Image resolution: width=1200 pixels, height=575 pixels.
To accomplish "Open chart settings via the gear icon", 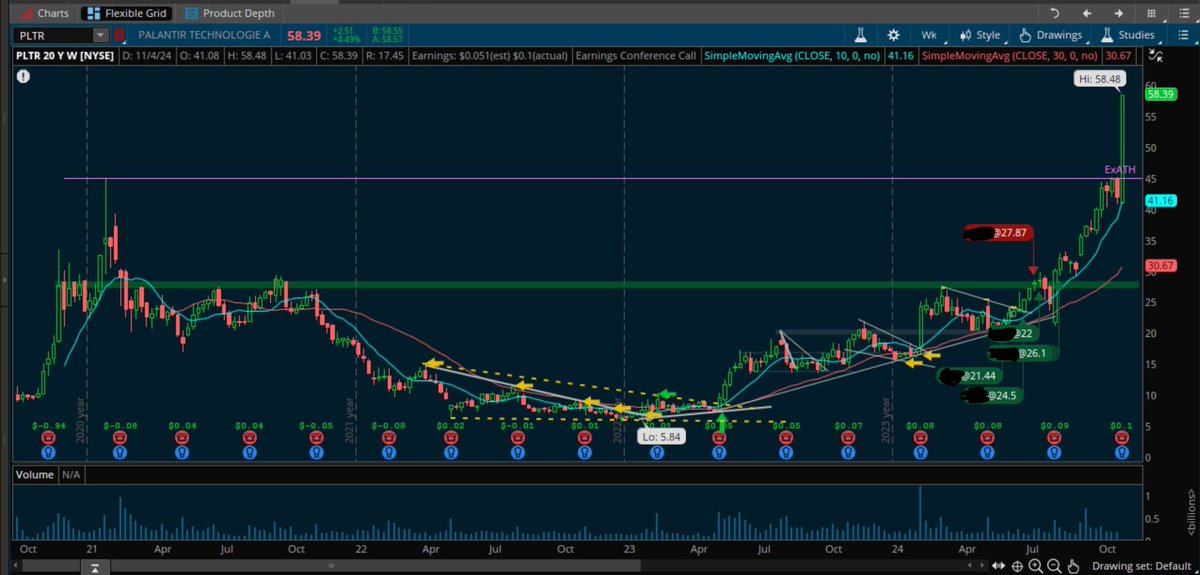I will [x=891, y=35].
